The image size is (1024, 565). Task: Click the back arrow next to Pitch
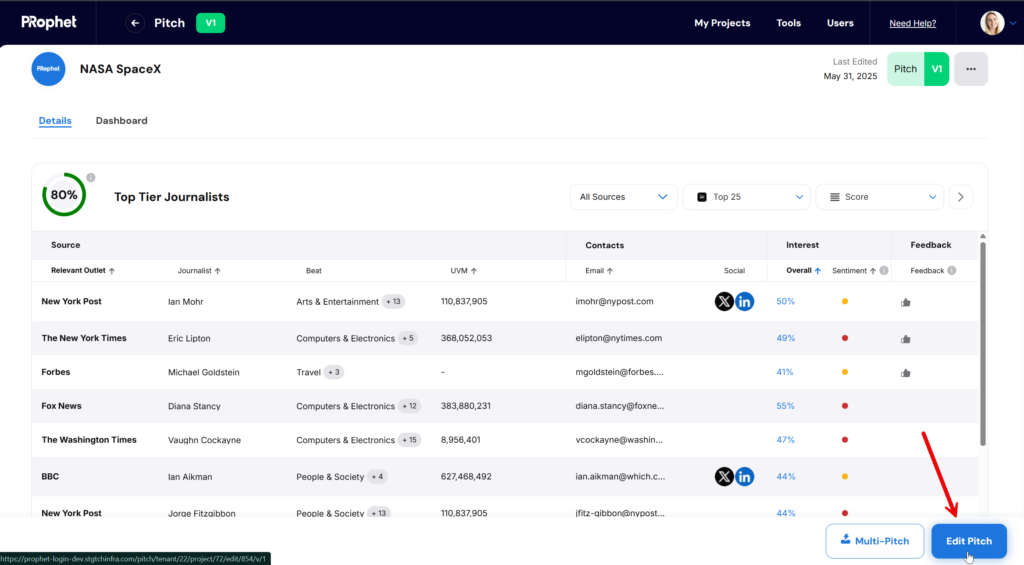tap(135, 23)
